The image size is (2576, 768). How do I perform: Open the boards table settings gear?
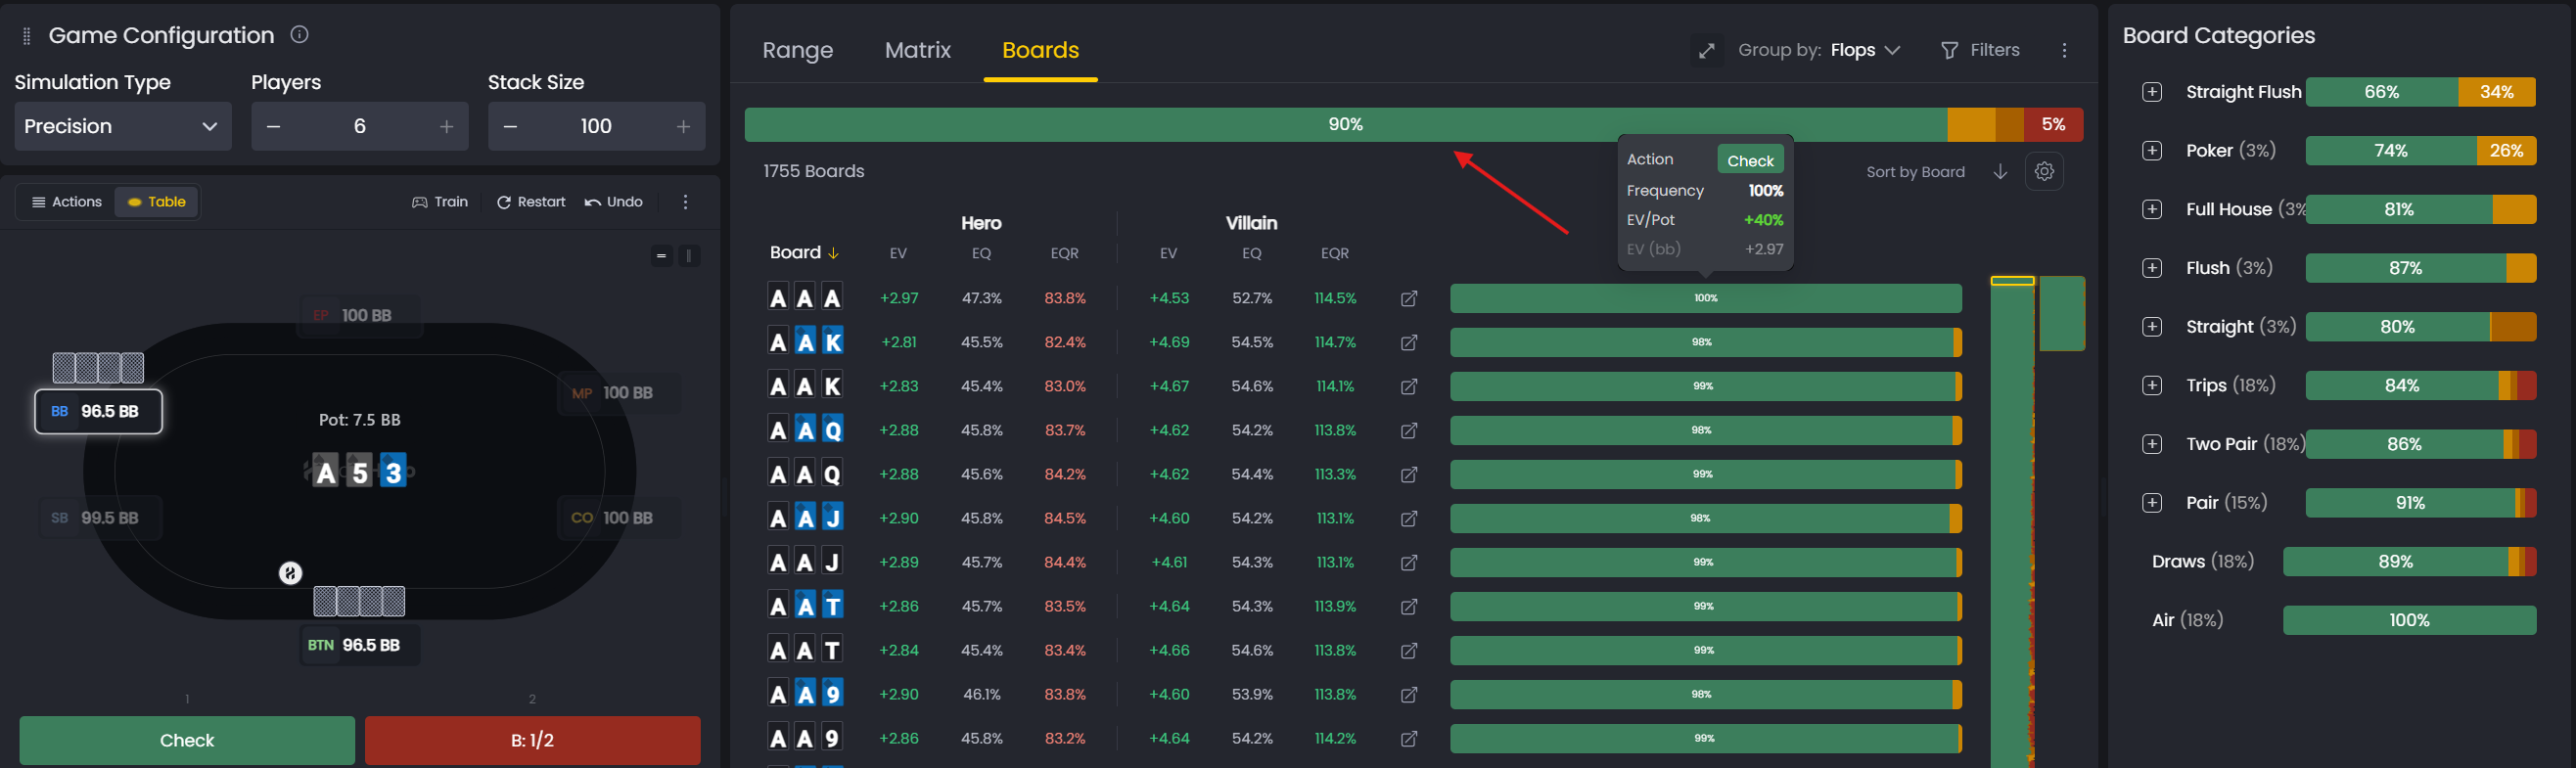click(x=2045, y=171)
